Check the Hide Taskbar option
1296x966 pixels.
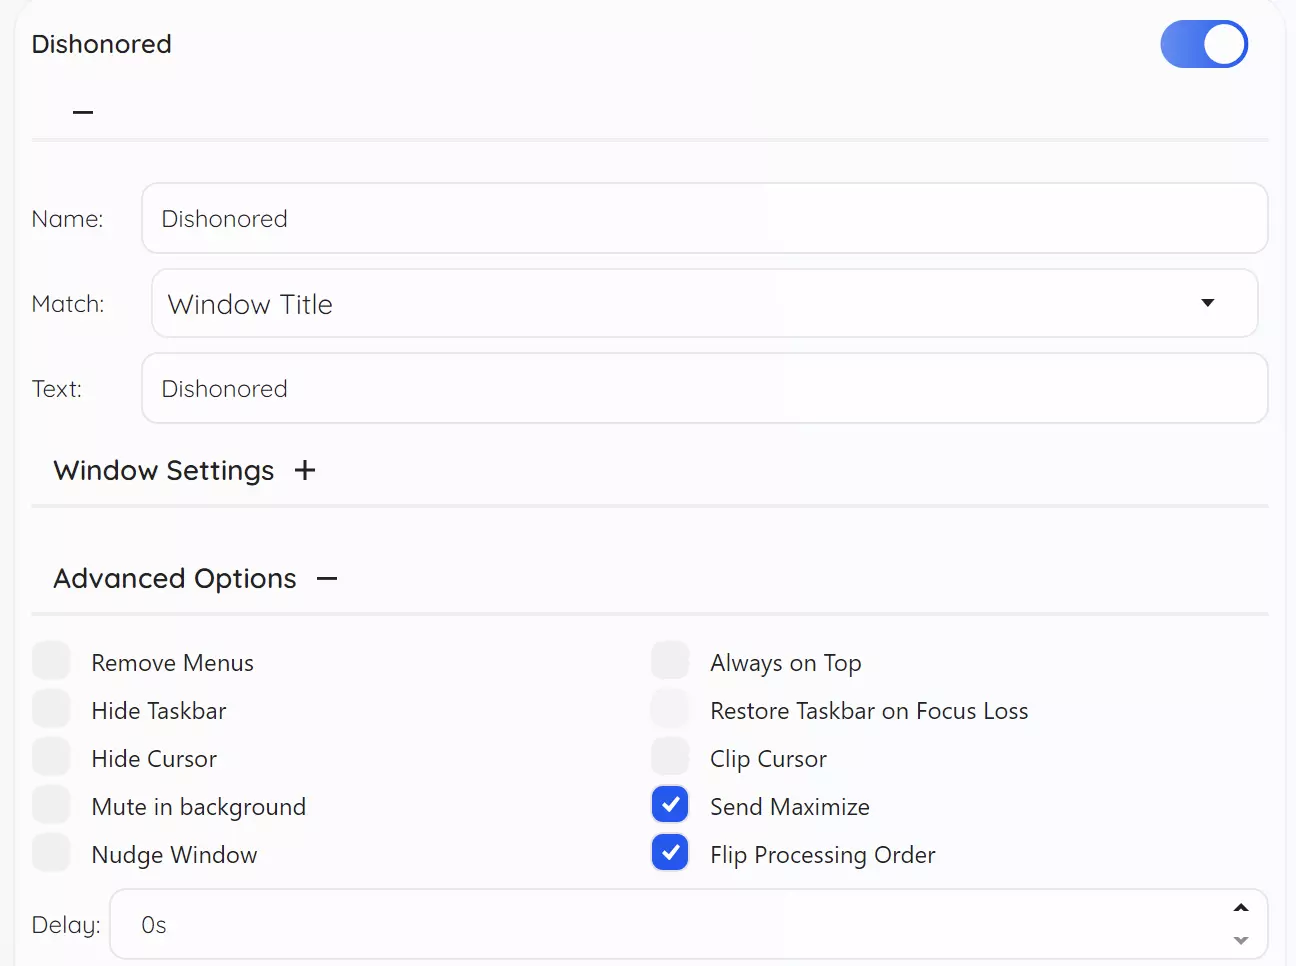[51, 709]
